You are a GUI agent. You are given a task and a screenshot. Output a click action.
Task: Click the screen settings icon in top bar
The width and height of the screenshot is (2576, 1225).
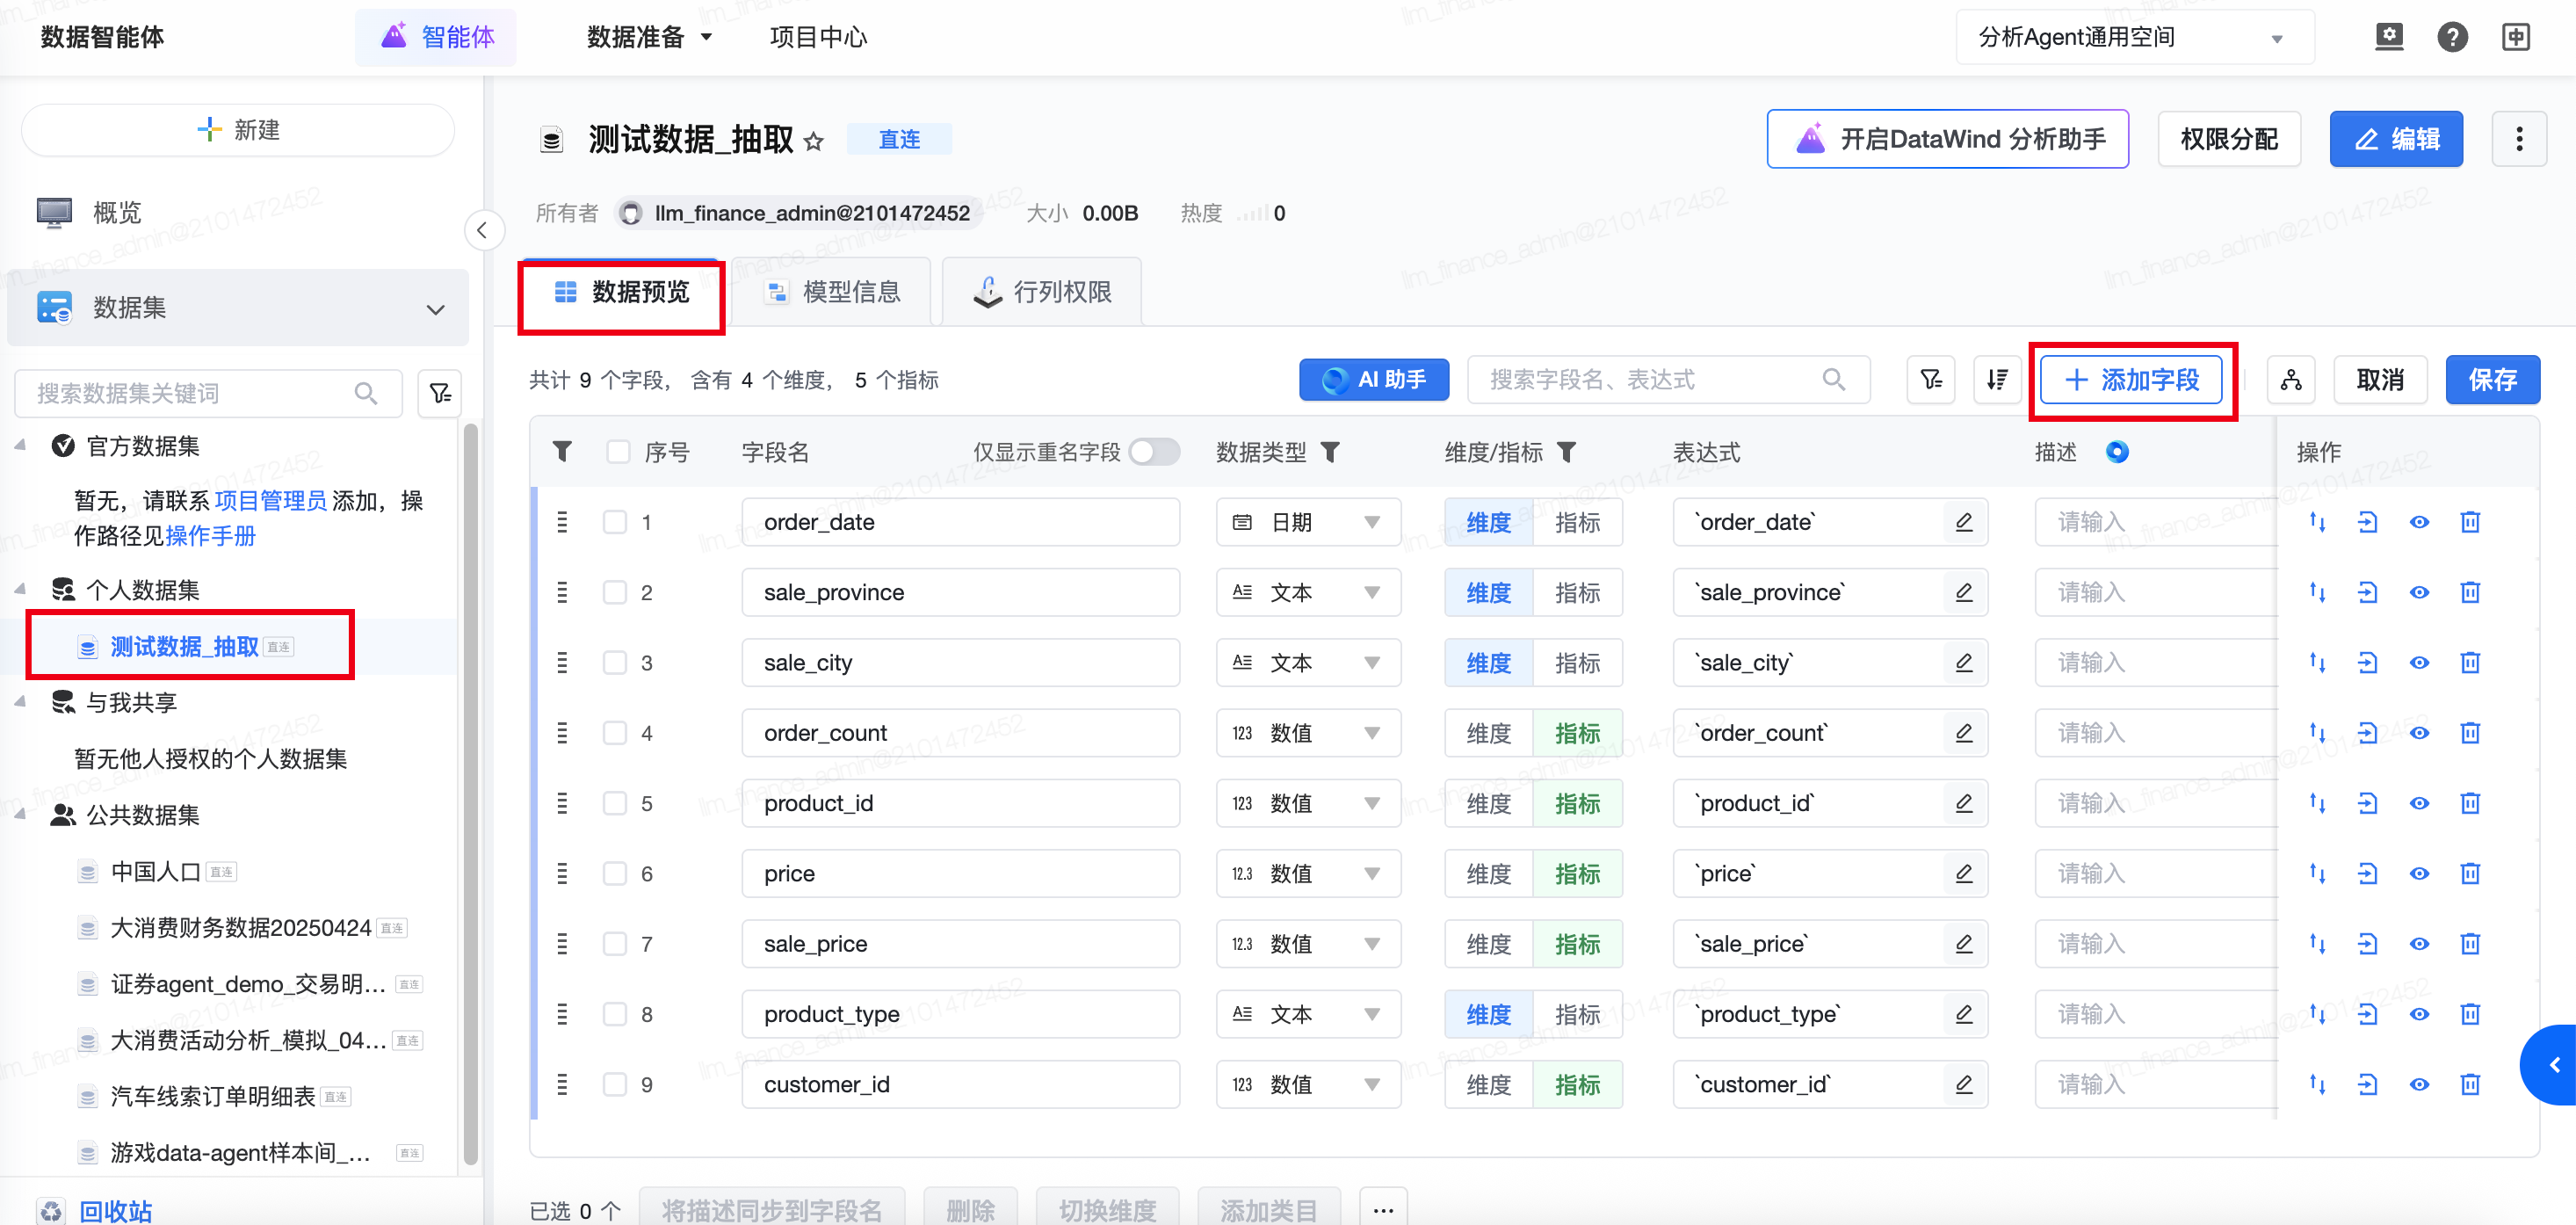click(x=2389, y=37)
